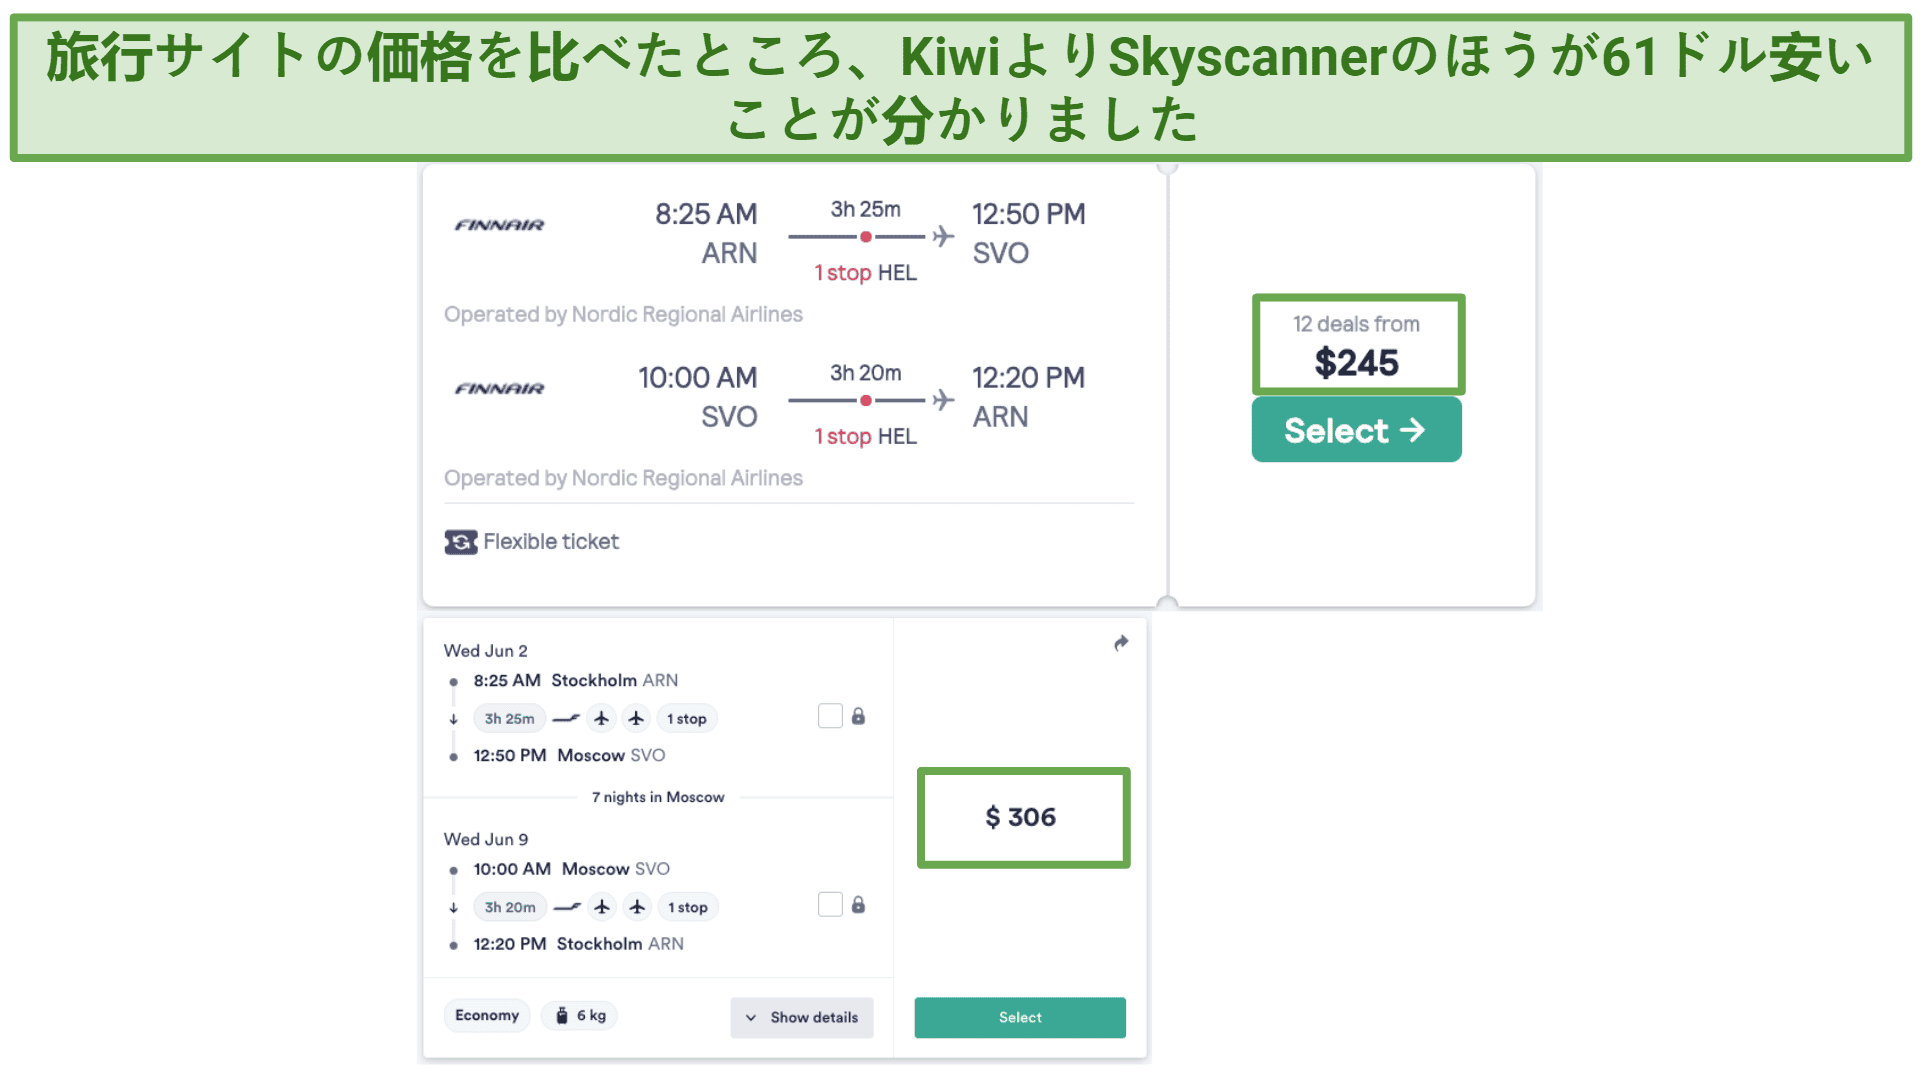The image size is (1920, 1070).
Task: Click lock icon beside outbound Jun 2 flight
Action: (x=858, y=716)
